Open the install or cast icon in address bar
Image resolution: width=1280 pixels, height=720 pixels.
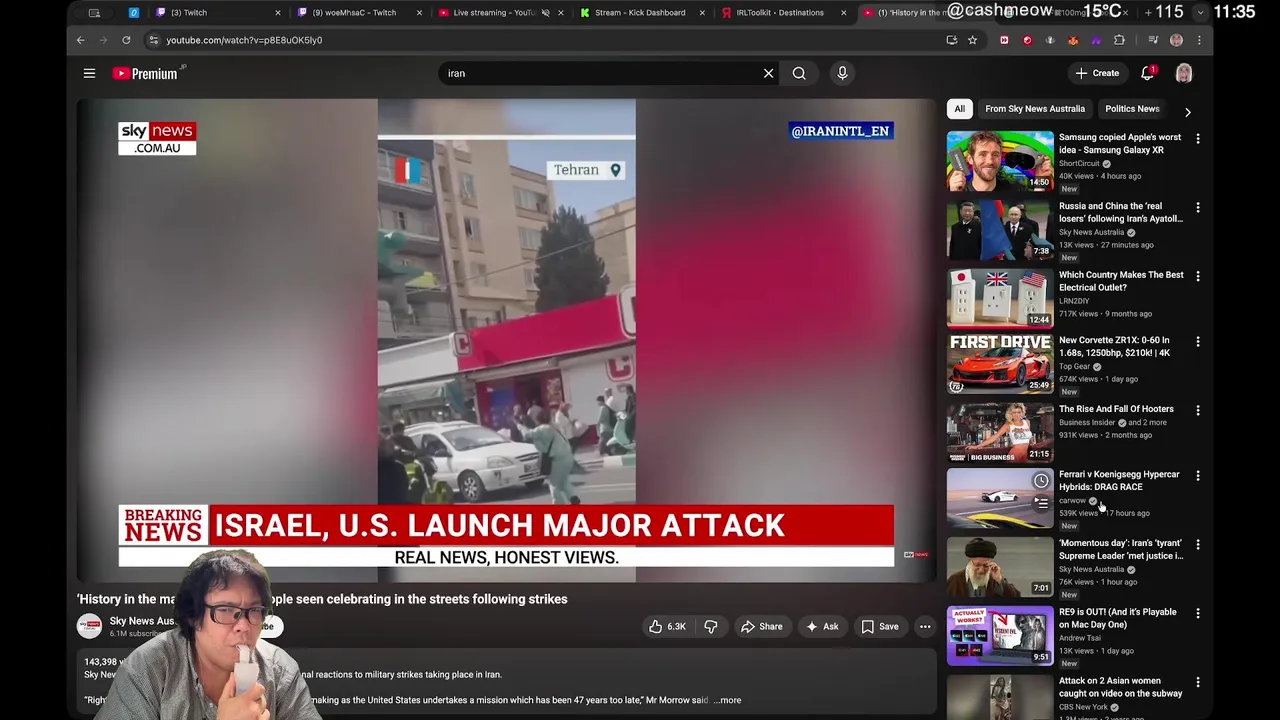[x=951, y=40]
